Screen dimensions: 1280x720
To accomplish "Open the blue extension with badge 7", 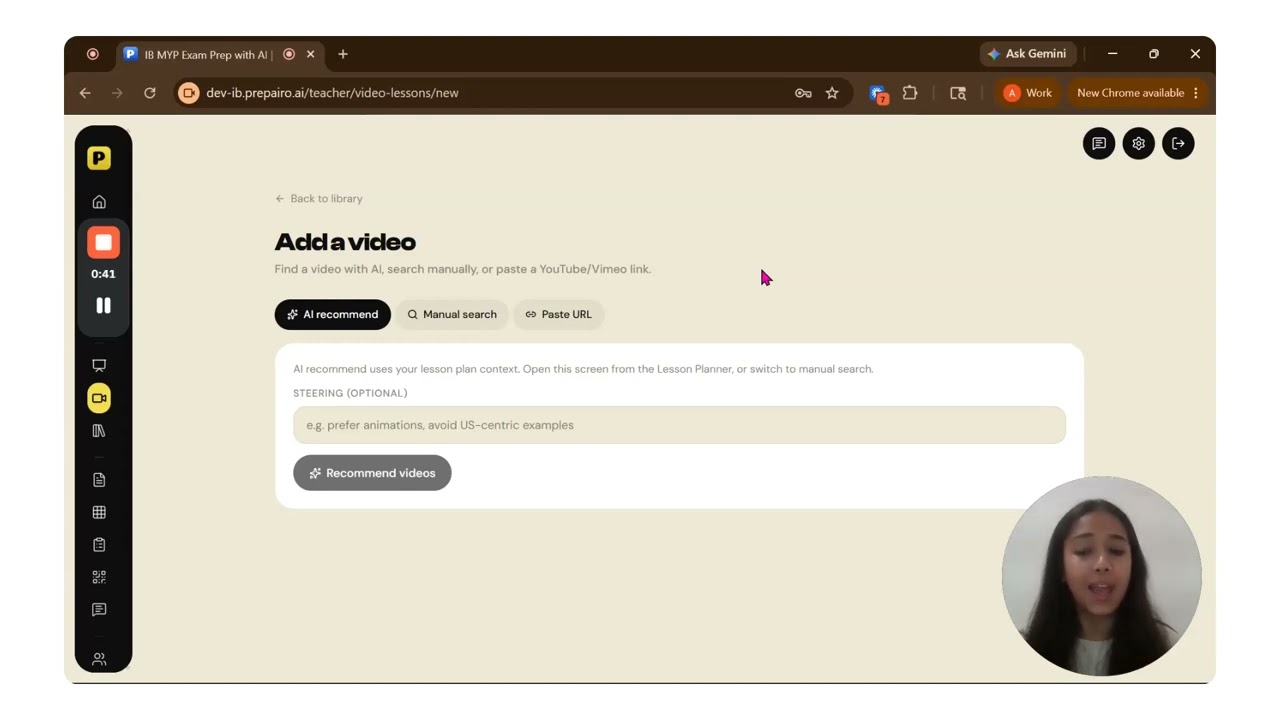I will coord(878,93).
